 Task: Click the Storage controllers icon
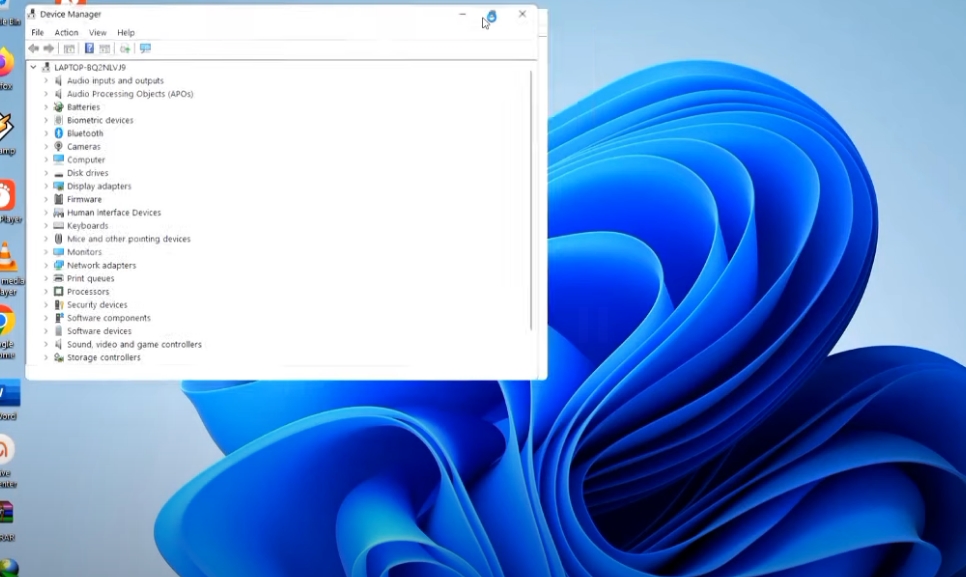pos(59,358)
